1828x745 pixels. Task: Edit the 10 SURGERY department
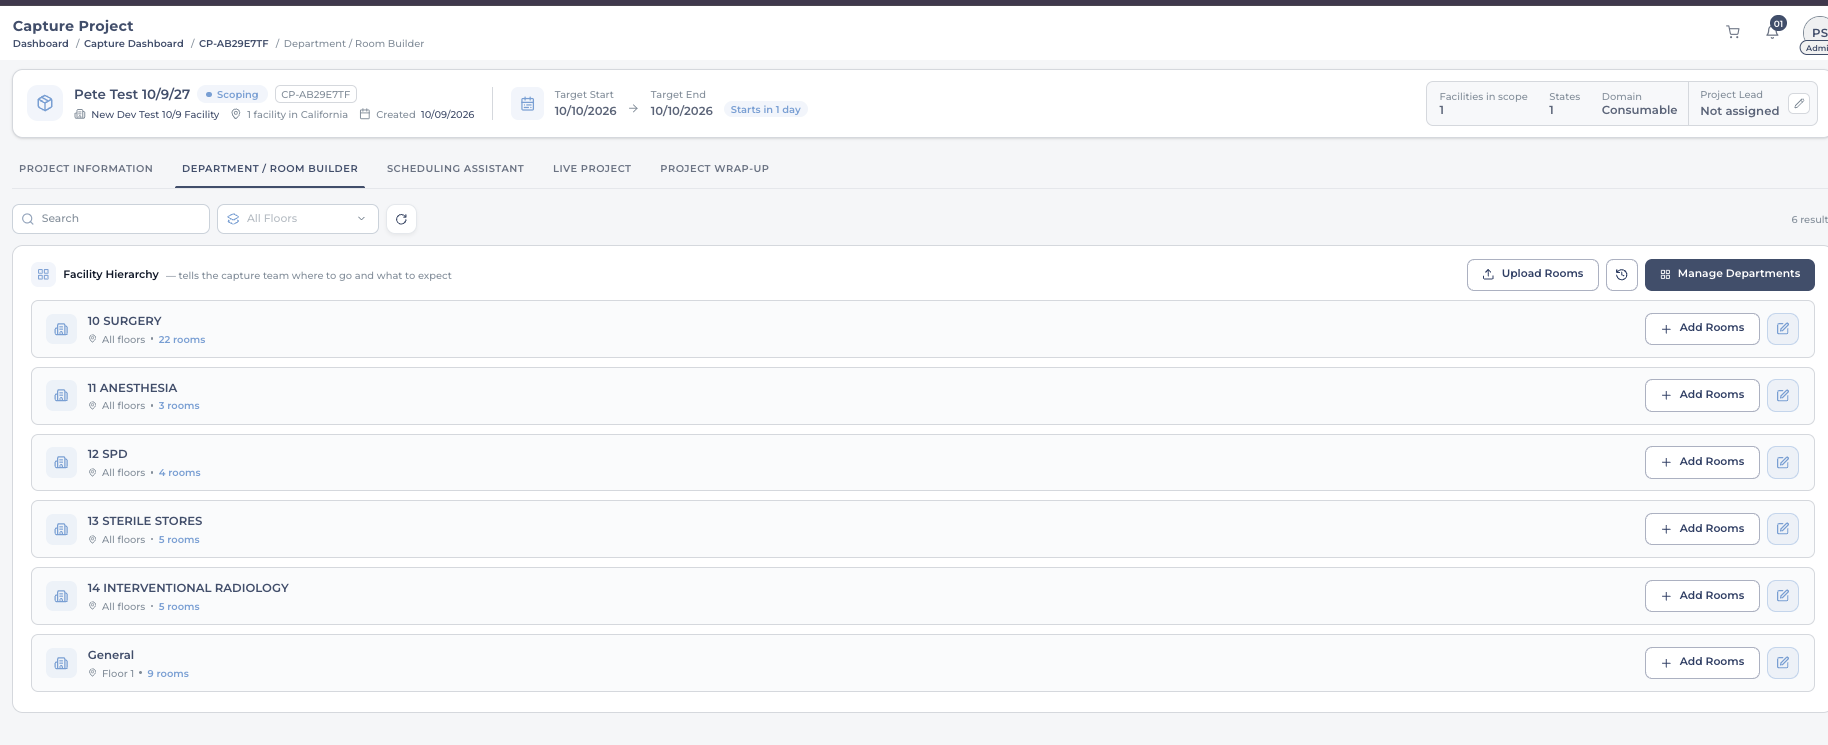click(1783, 329)
